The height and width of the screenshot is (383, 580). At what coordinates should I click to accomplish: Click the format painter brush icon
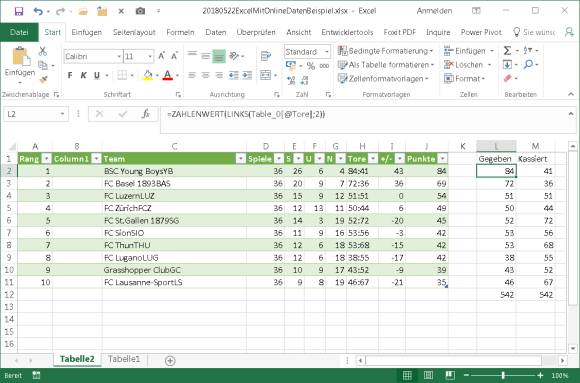point(43,79)
